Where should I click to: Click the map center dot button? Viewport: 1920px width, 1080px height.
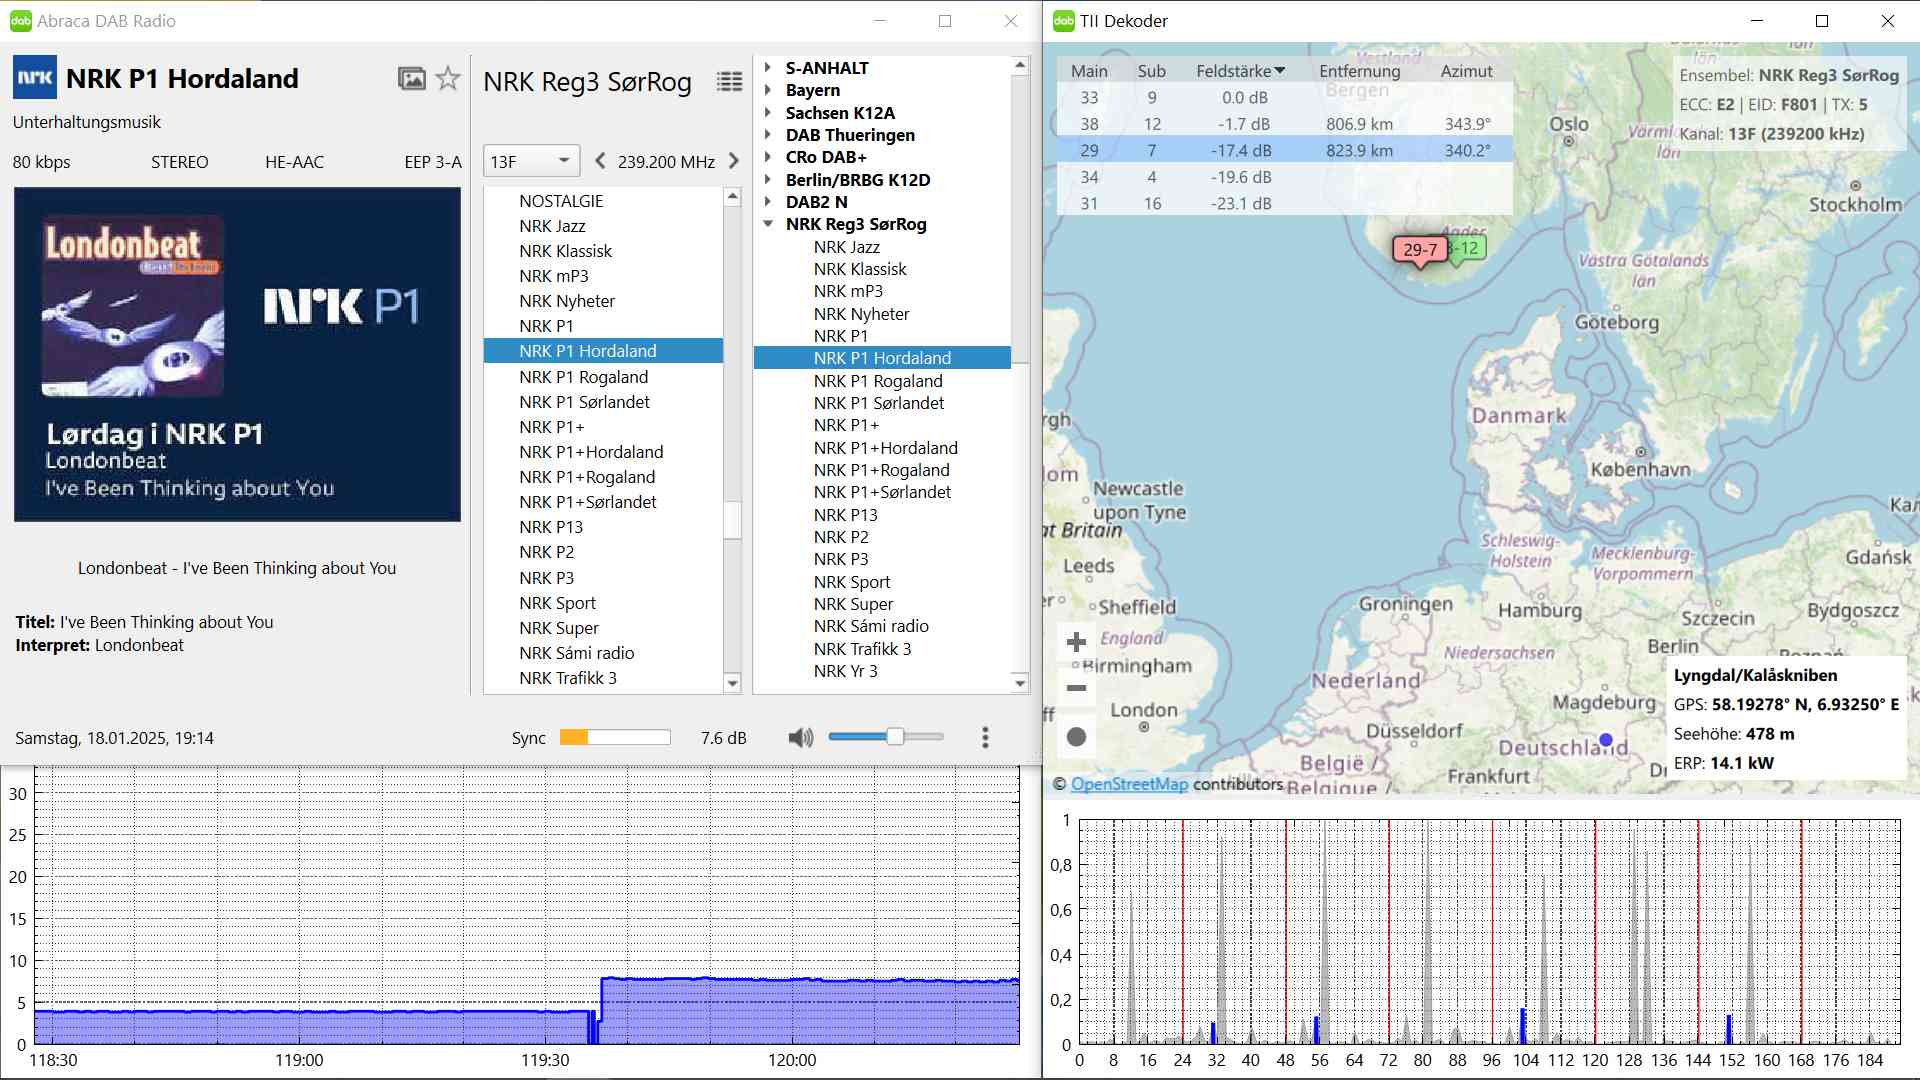tap(1077, 737)
